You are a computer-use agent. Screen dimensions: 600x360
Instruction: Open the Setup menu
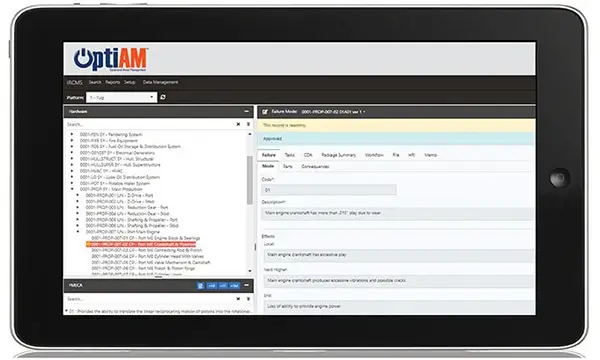click(x=130, y=82)
